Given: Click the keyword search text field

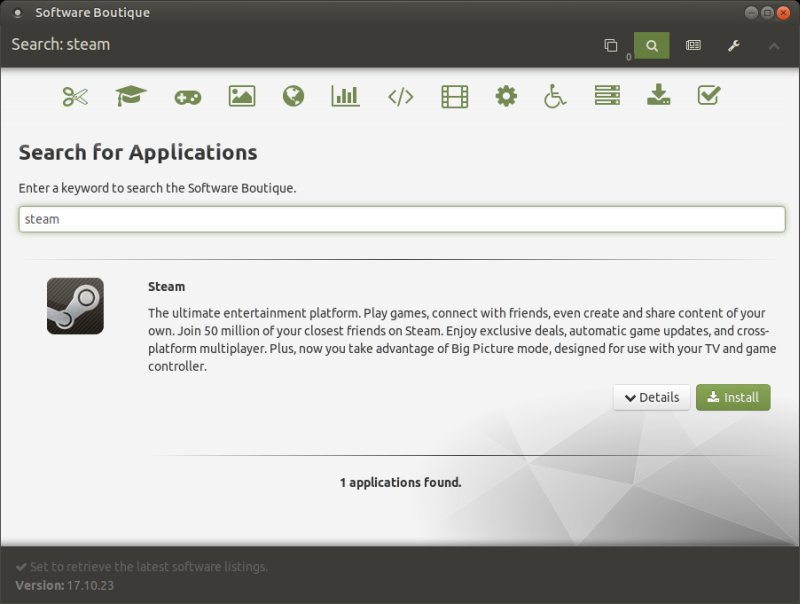Looking at the screenshot, I should point(401,219).
